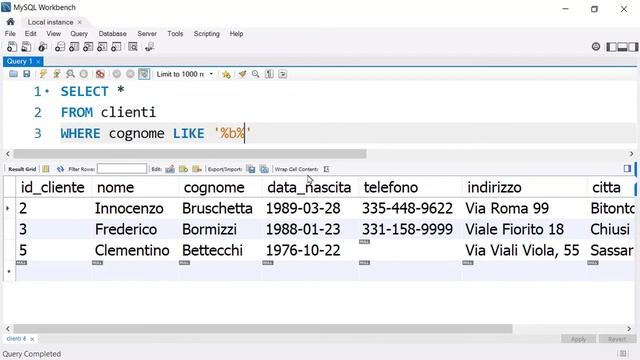Toggle the bottom output panel
The image size is (640, 360).
(x=622, y=47)
